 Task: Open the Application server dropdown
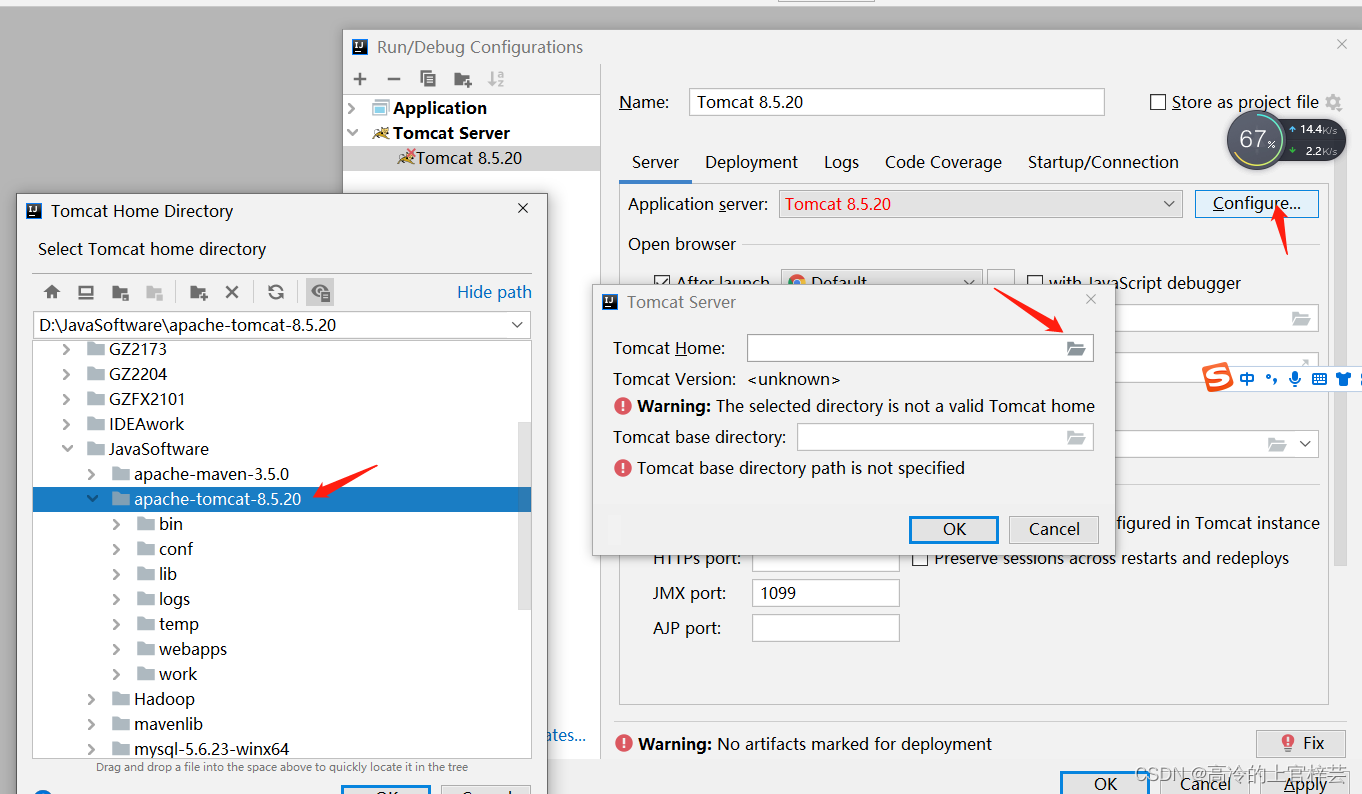coord(1169,204)
